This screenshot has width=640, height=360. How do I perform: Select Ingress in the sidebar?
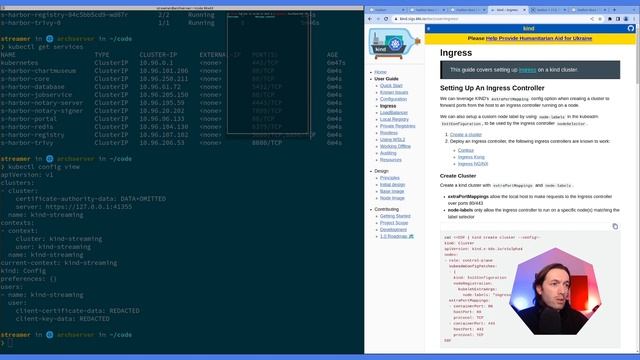coord(388,106)
